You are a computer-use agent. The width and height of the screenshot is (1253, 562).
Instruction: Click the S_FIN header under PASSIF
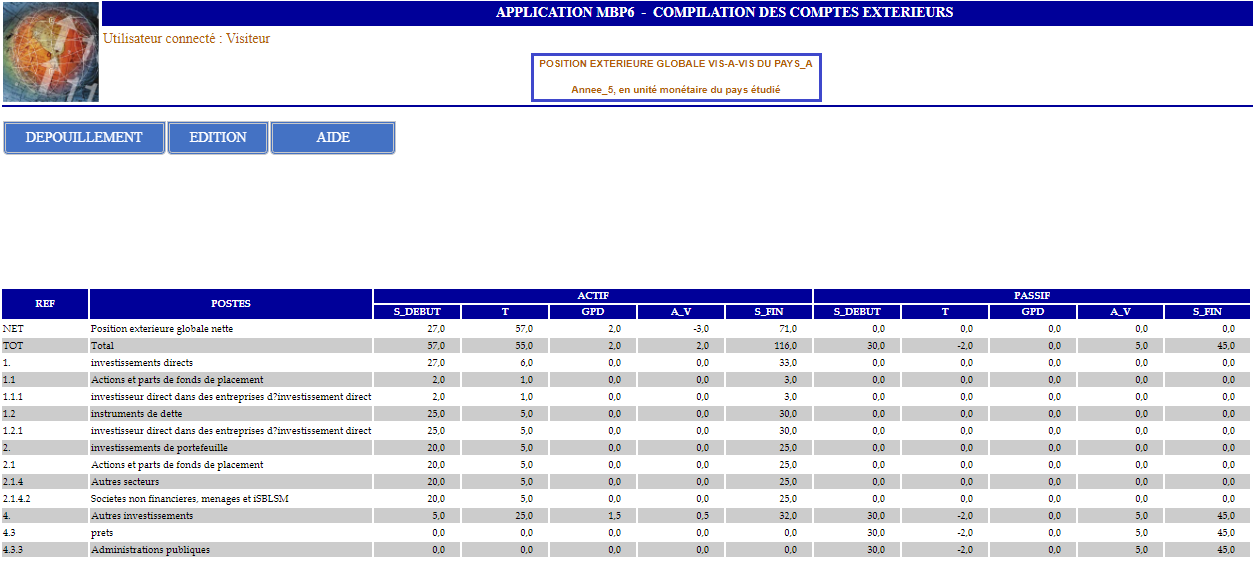(x=1207, y=312)
